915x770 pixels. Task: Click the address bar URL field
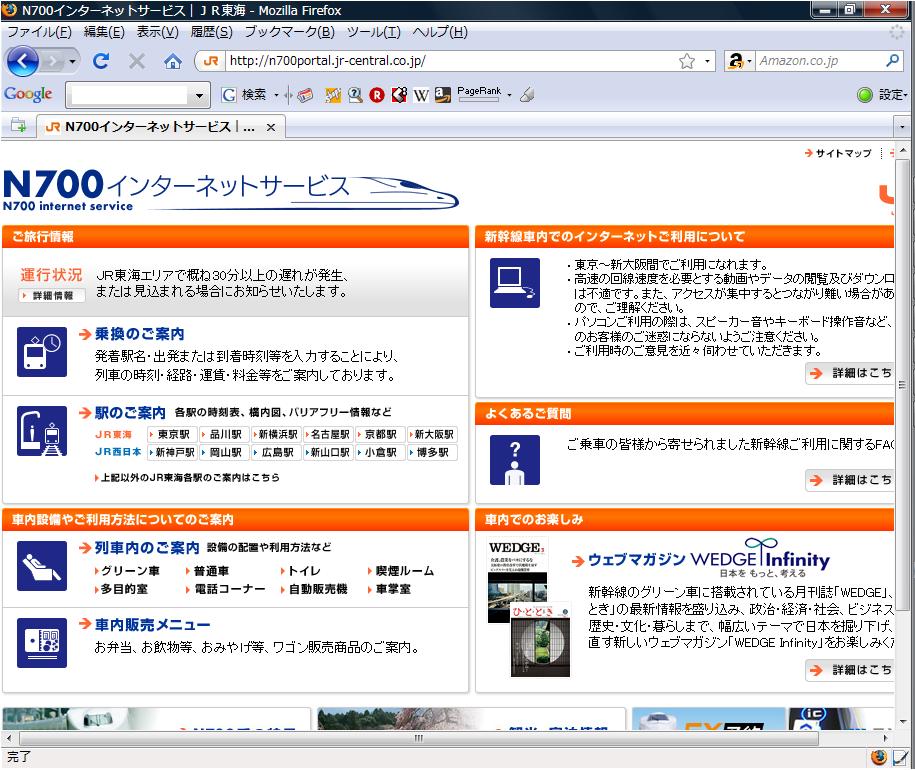[452, 61]
